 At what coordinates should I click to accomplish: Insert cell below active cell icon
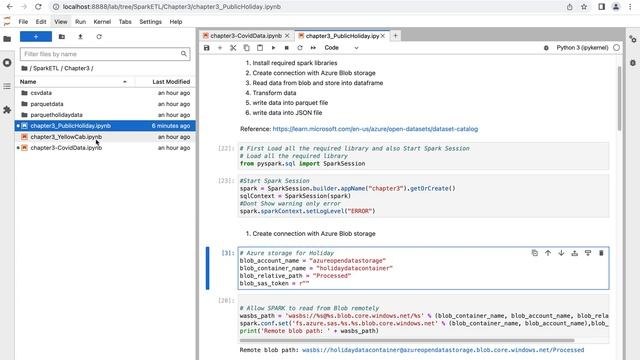click(x=588, y=253)
